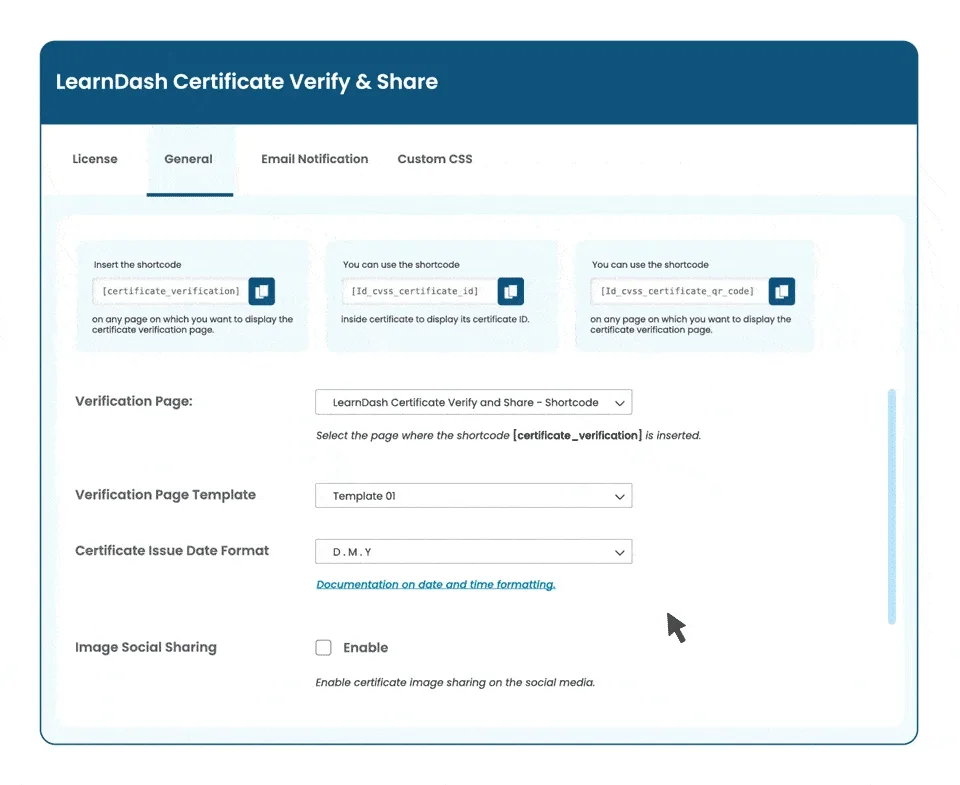Switch to the Custom CSS tab
960x785 pixels.
435,158
